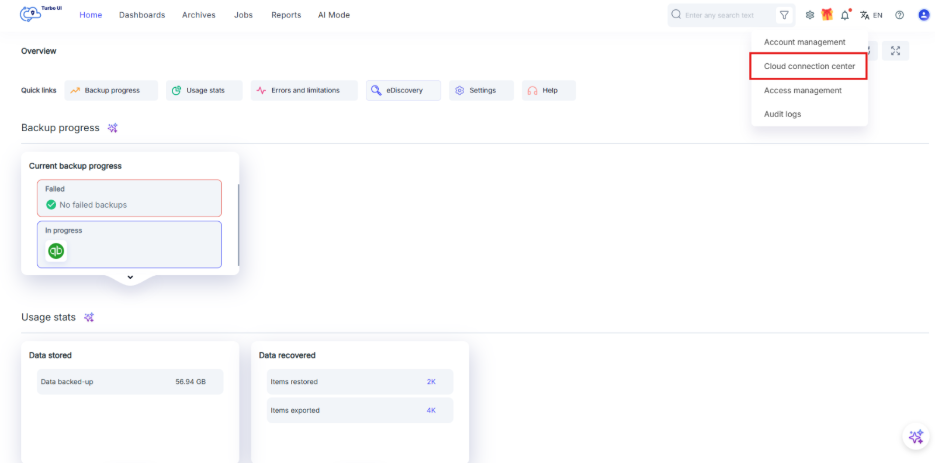The image size is (936, 463).
Task: Open the eDiscovery quick link
Action: point(403,90)
